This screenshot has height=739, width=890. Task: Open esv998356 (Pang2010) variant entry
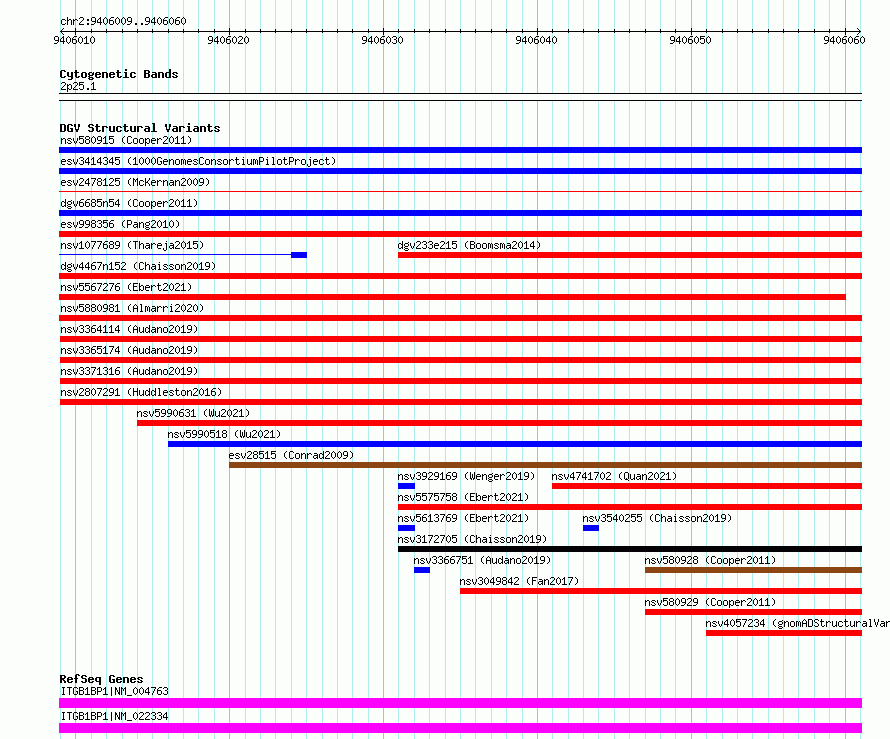click(120, 224)
